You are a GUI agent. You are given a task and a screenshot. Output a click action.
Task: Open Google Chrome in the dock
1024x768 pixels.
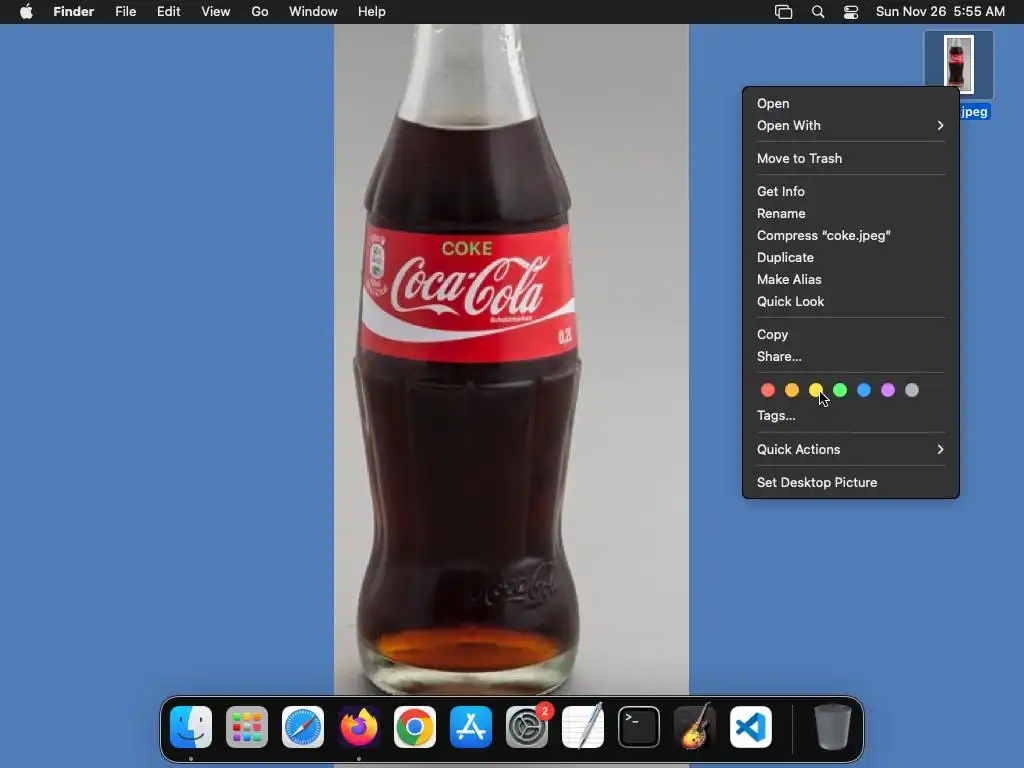tap(415, 727)
